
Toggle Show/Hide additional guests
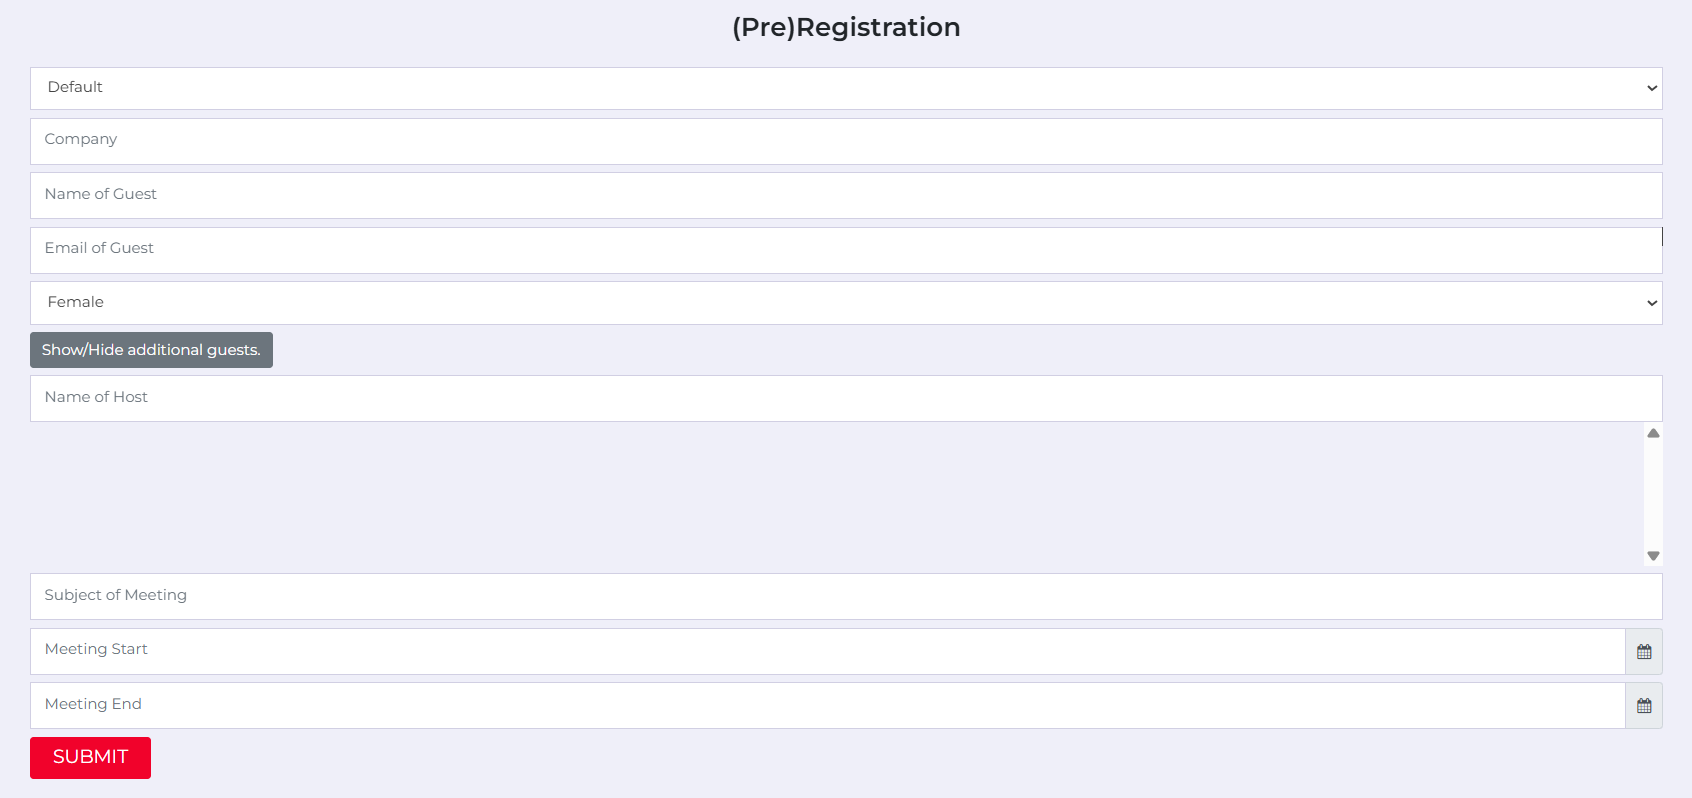(x=151, y=350)
